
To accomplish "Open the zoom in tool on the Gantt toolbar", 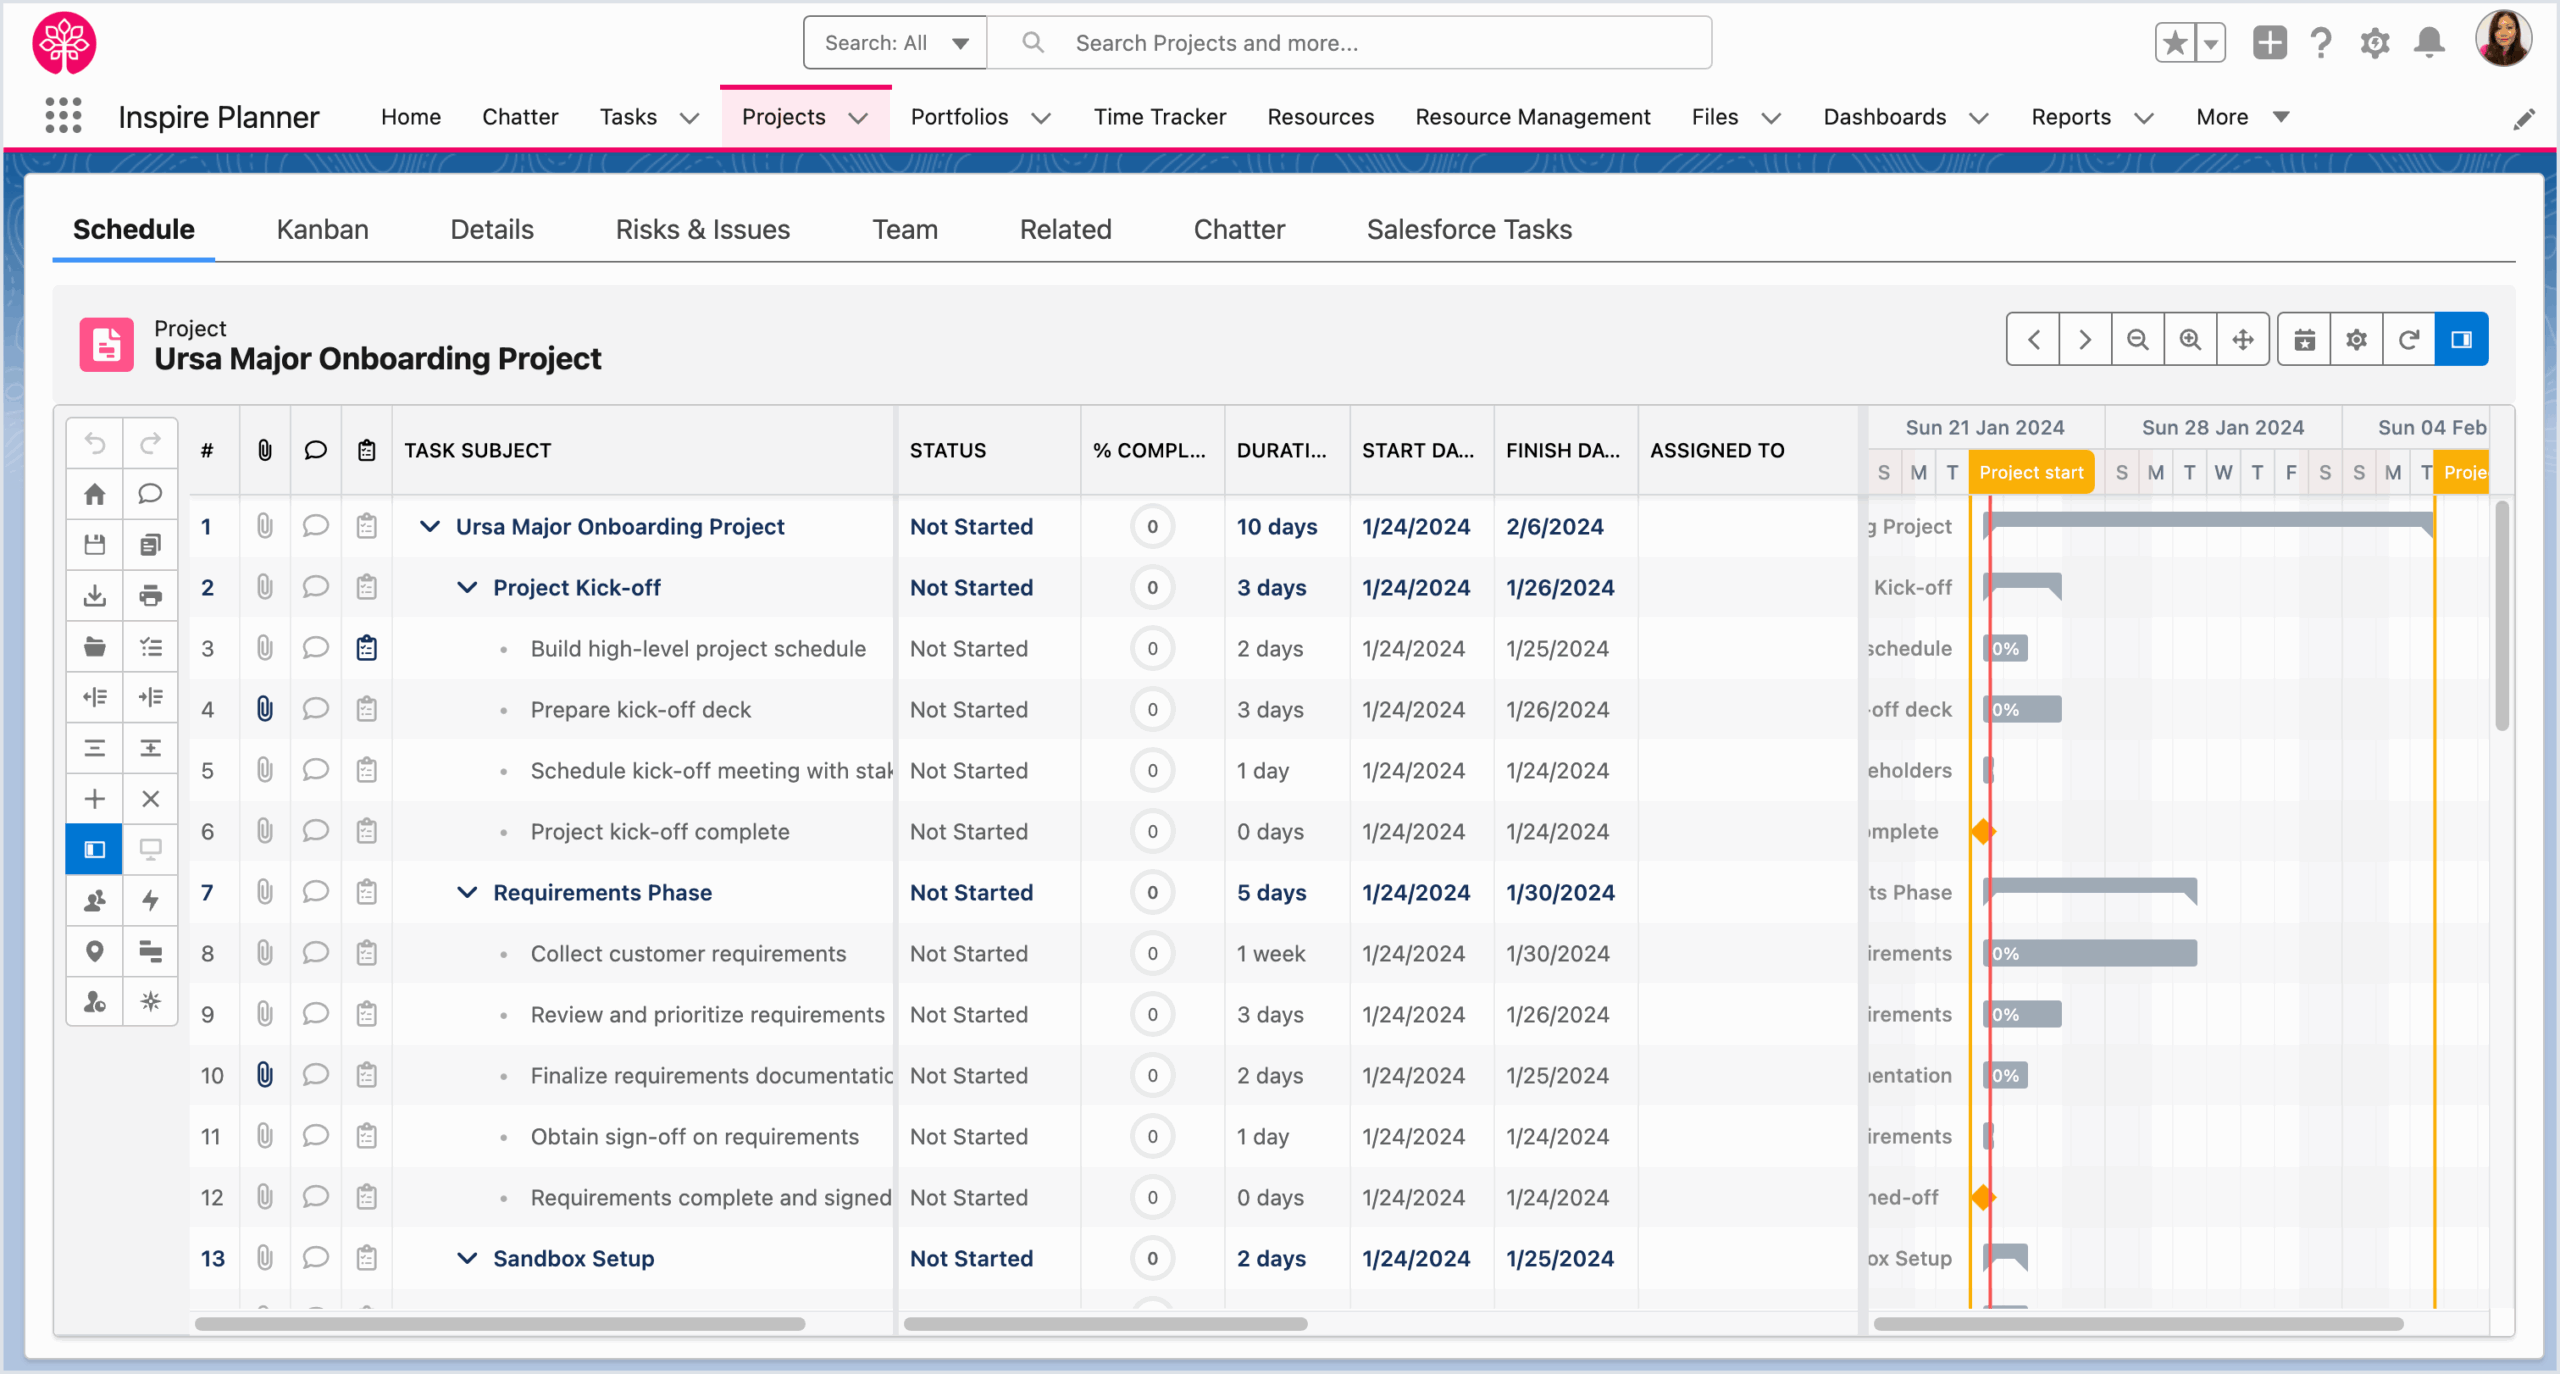I will pos(2190,338).
